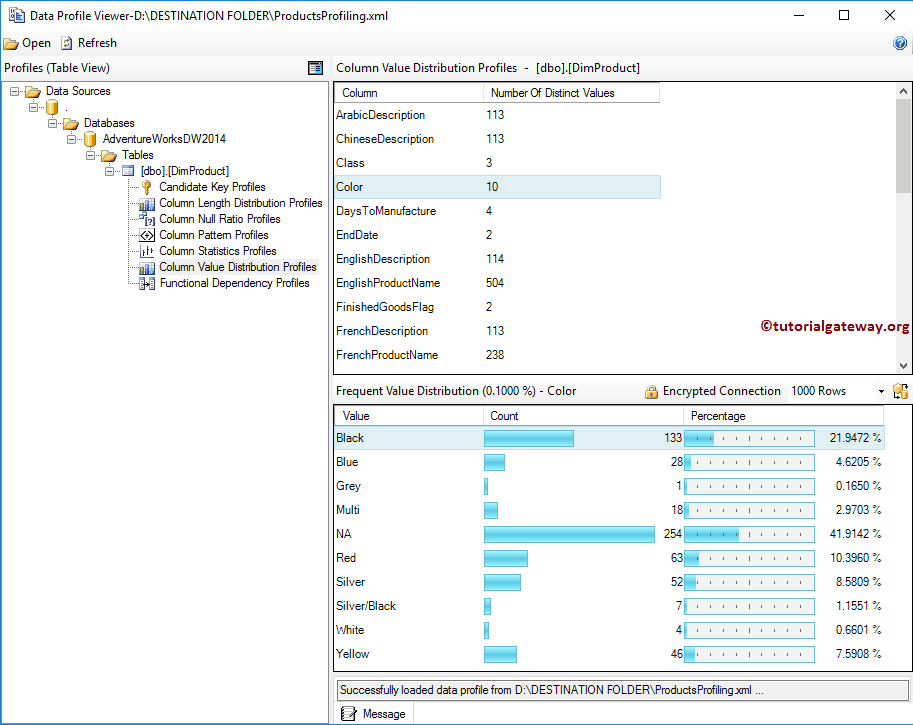Sort by Number Of Distinct Values header

pyautogui.click(x=570, y=93)
